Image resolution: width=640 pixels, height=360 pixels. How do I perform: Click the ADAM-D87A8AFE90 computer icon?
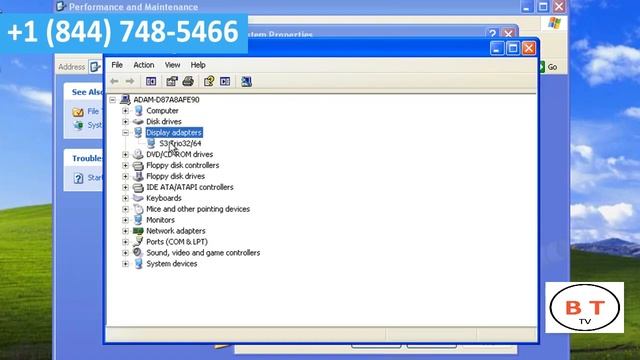tap(125, 99)
